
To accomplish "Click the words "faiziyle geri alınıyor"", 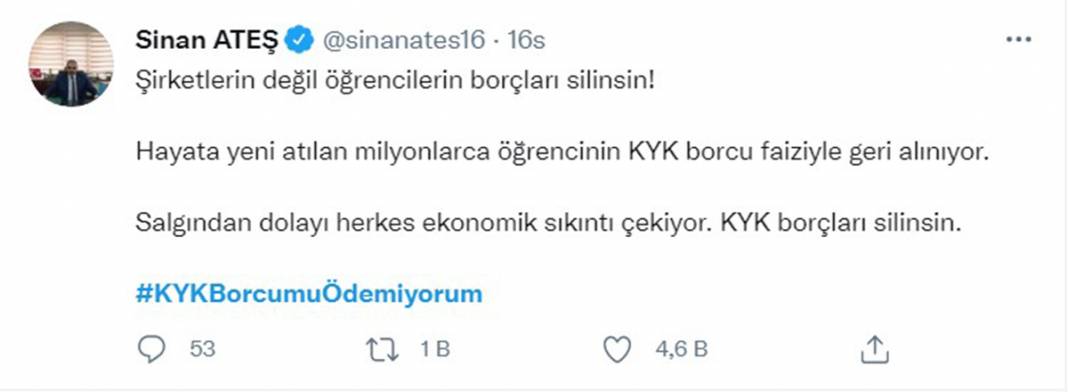I will tap(863, 153).
